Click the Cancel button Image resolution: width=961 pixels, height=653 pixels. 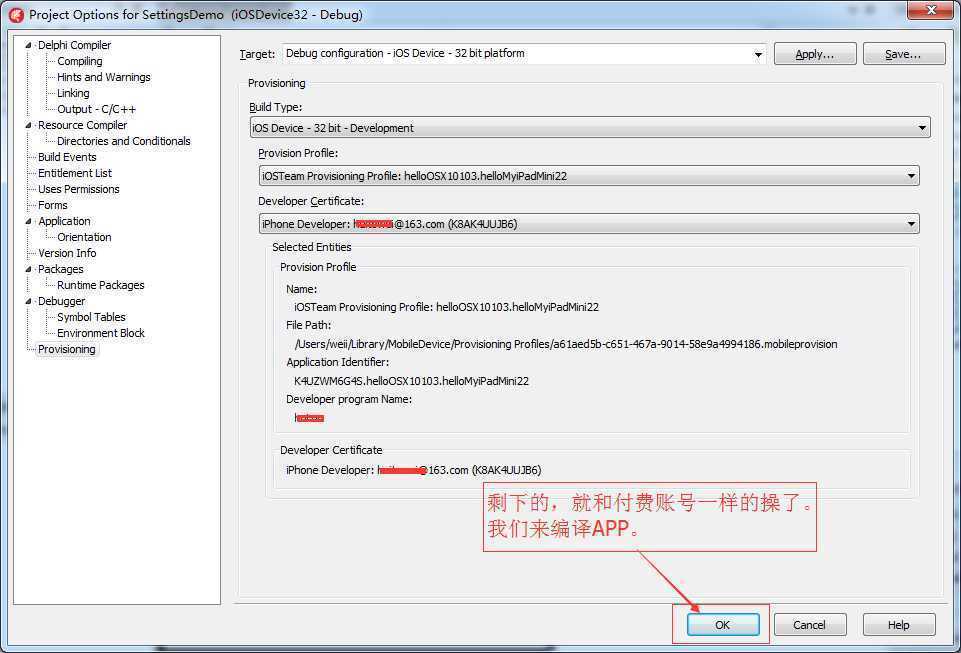(810, 624)
